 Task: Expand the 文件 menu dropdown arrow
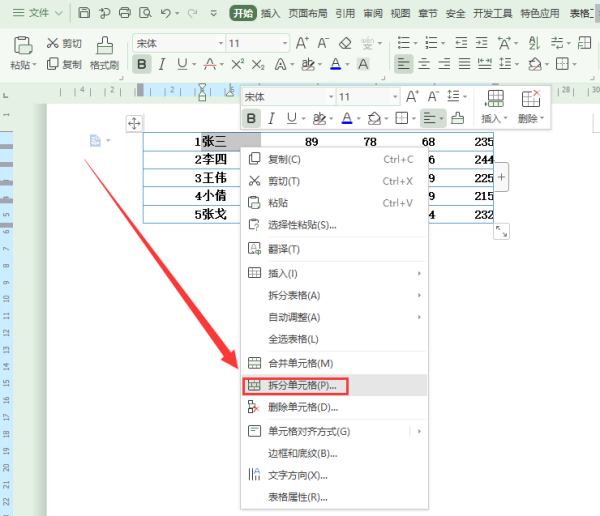coord(59,13)
